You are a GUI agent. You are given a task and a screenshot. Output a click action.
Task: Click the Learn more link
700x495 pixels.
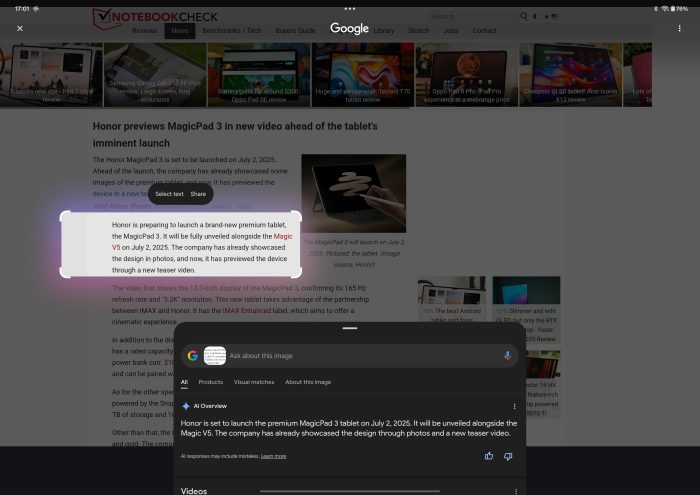click(273, 456)
